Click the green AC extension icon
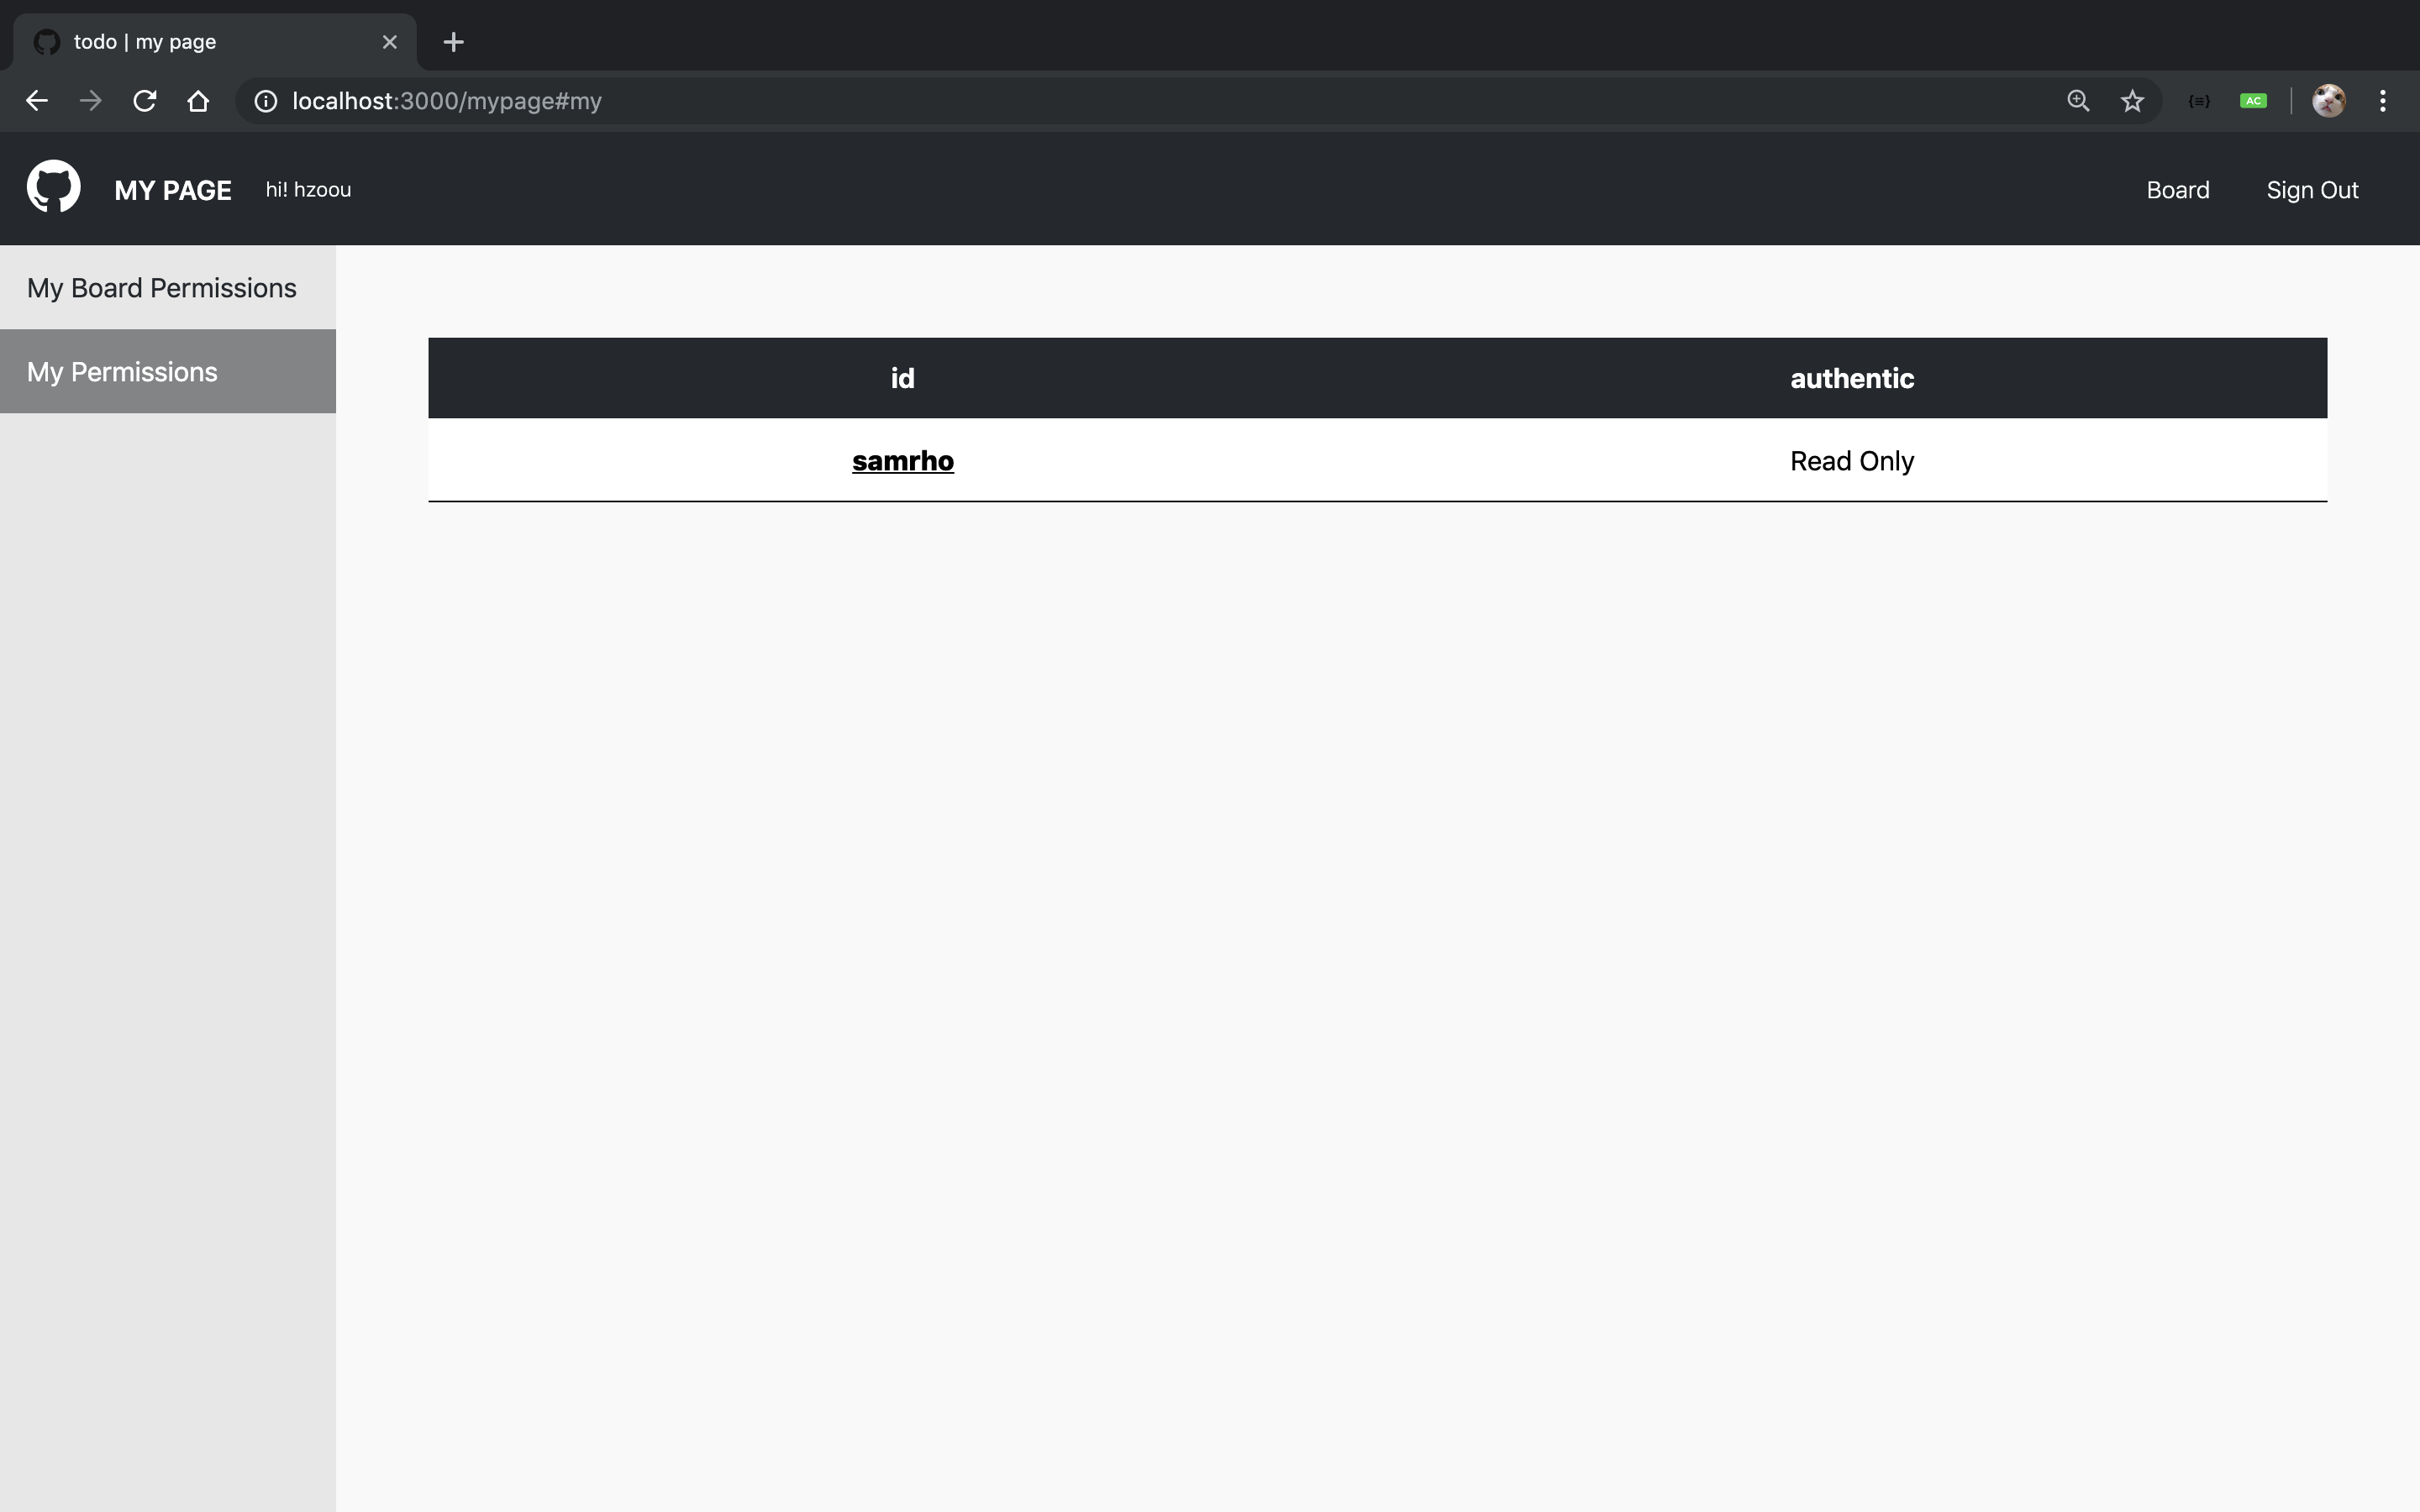This screenshot has width=2420, height=1512. [x=2253, y=101]
